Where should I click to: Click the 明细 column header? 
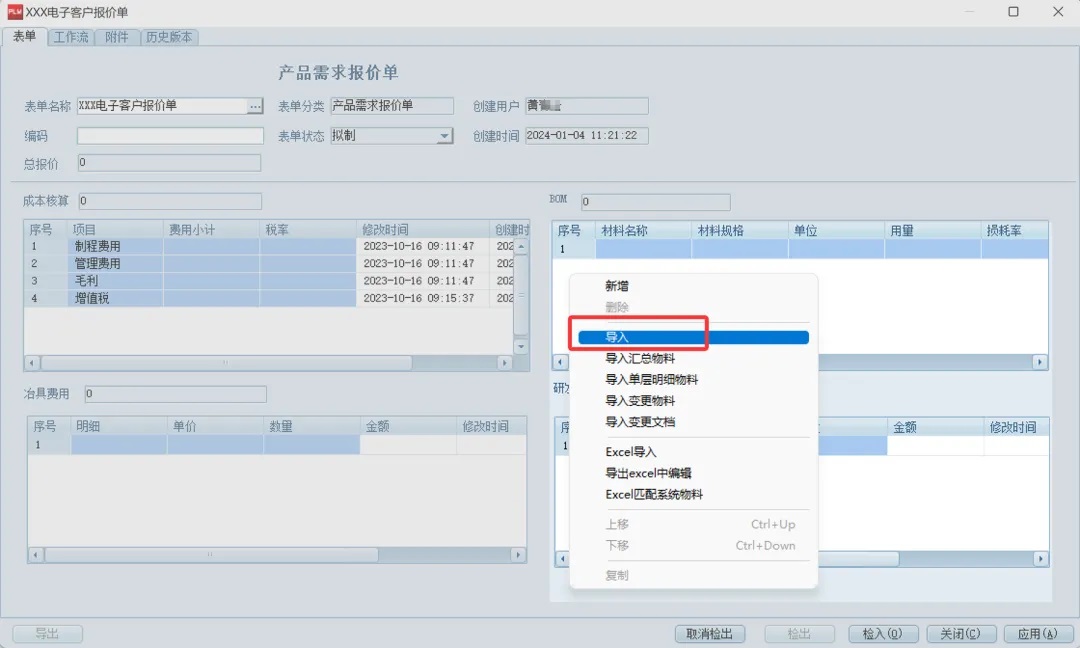click(x=118, y=426)
